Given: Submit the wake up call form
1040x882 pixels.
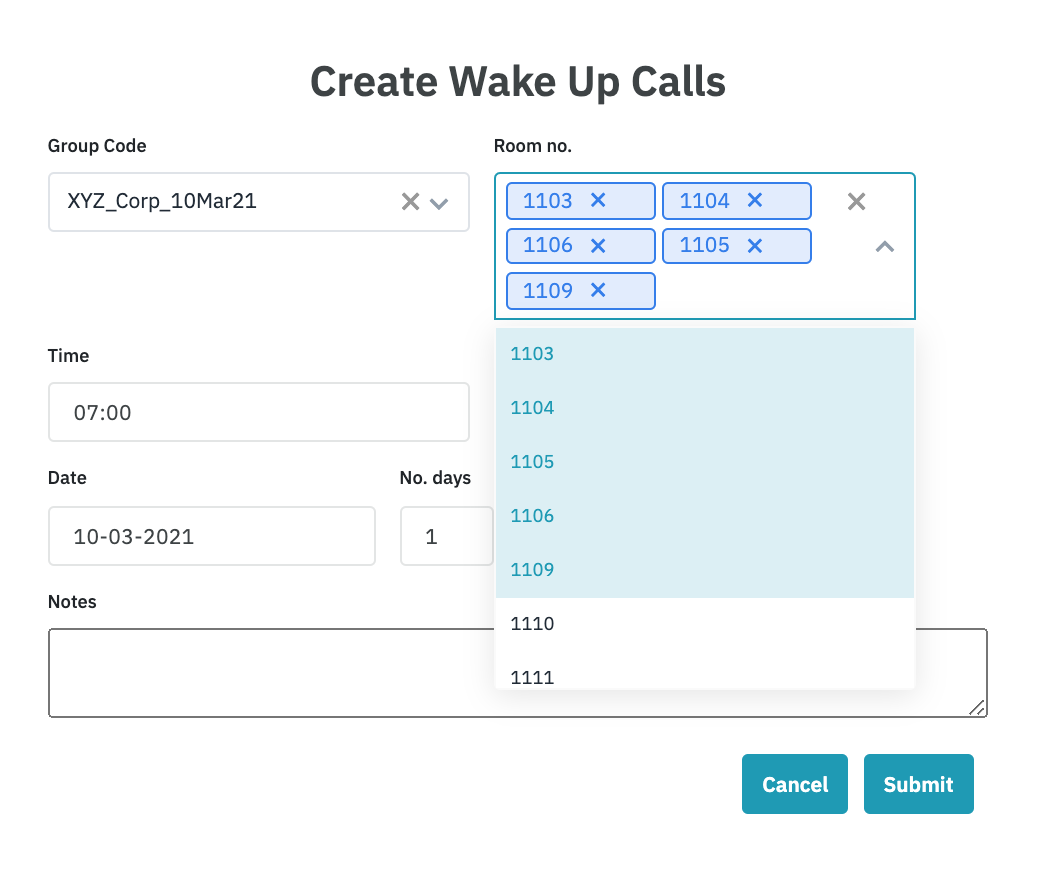Looking at the screenshot, I should 918,784.
